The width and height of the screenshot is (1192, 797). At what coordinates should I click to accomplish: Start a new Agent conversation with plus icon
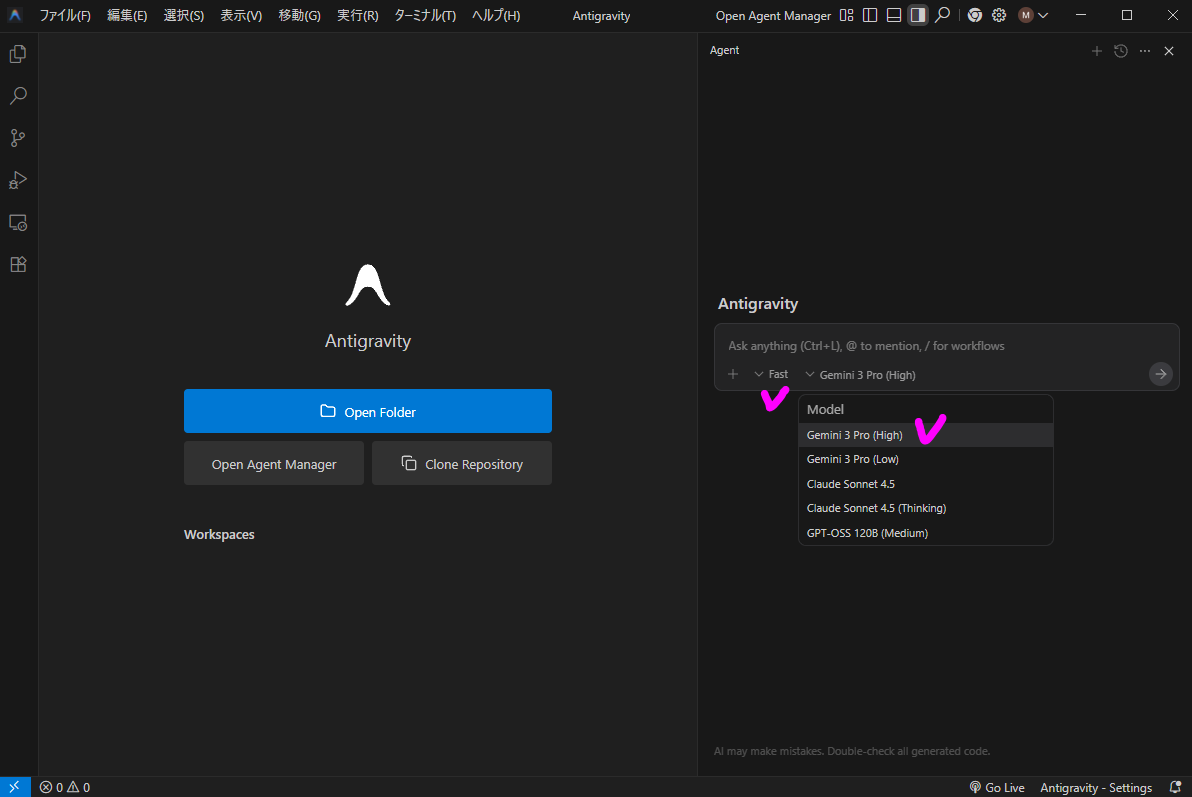click(1096, 51)
